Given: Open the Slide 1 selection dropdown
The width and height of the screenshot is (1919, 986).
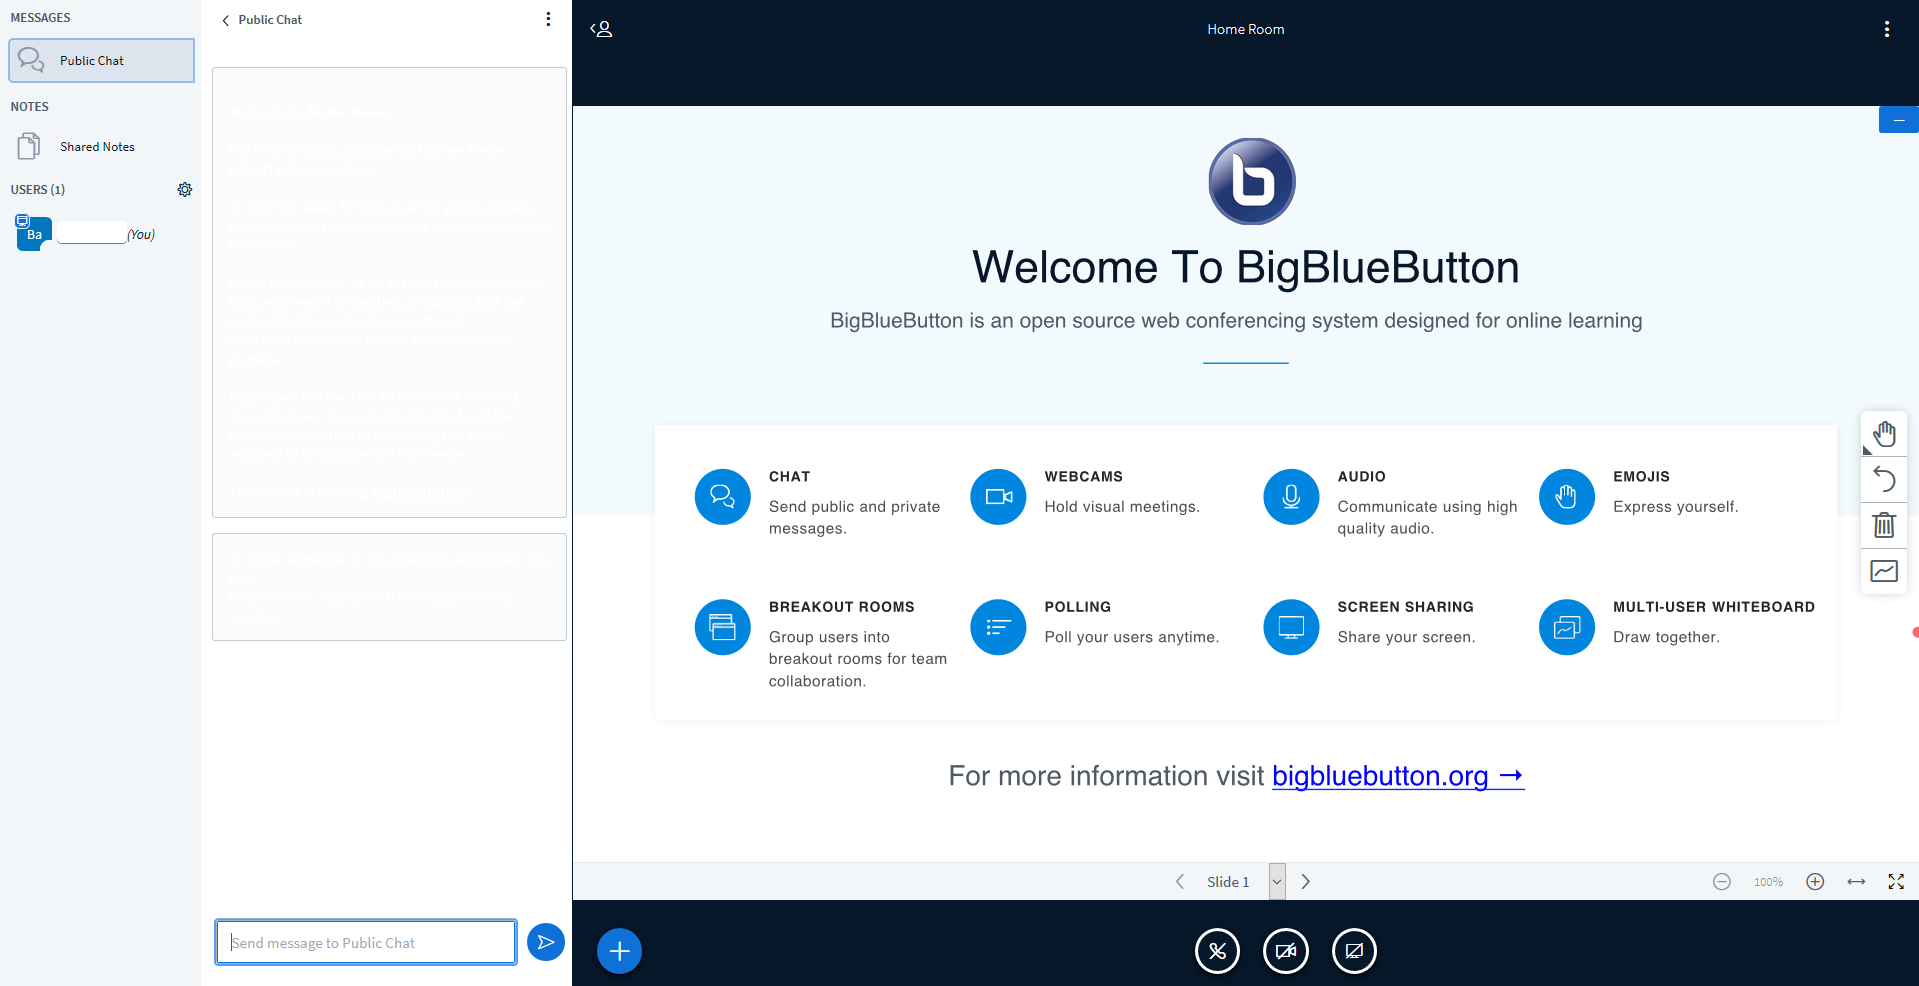Looking at the screenshot, I should pyautogui.click(x=1276, y=881).
